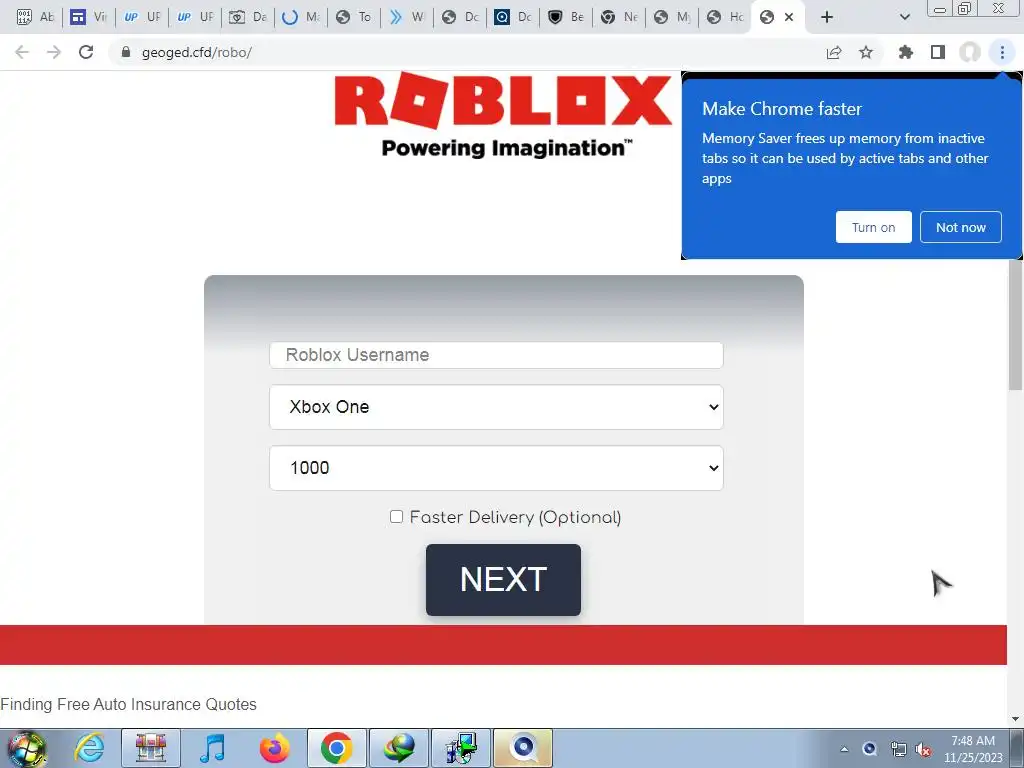Click the NEXT button
The image size is (1024, 768).
503,580
